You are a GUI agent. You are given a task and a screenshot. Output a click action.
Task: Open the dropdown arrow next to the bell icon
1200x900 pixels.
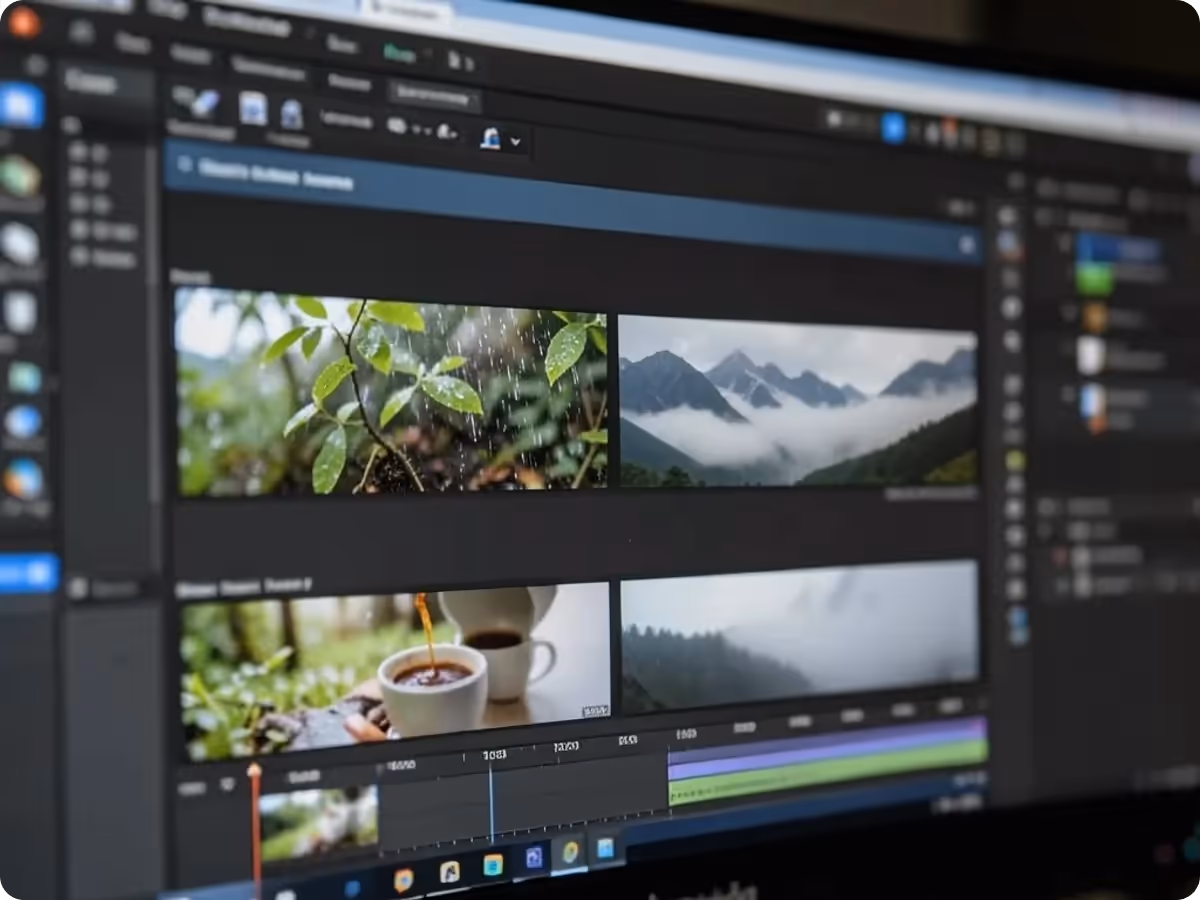point(516,140)
